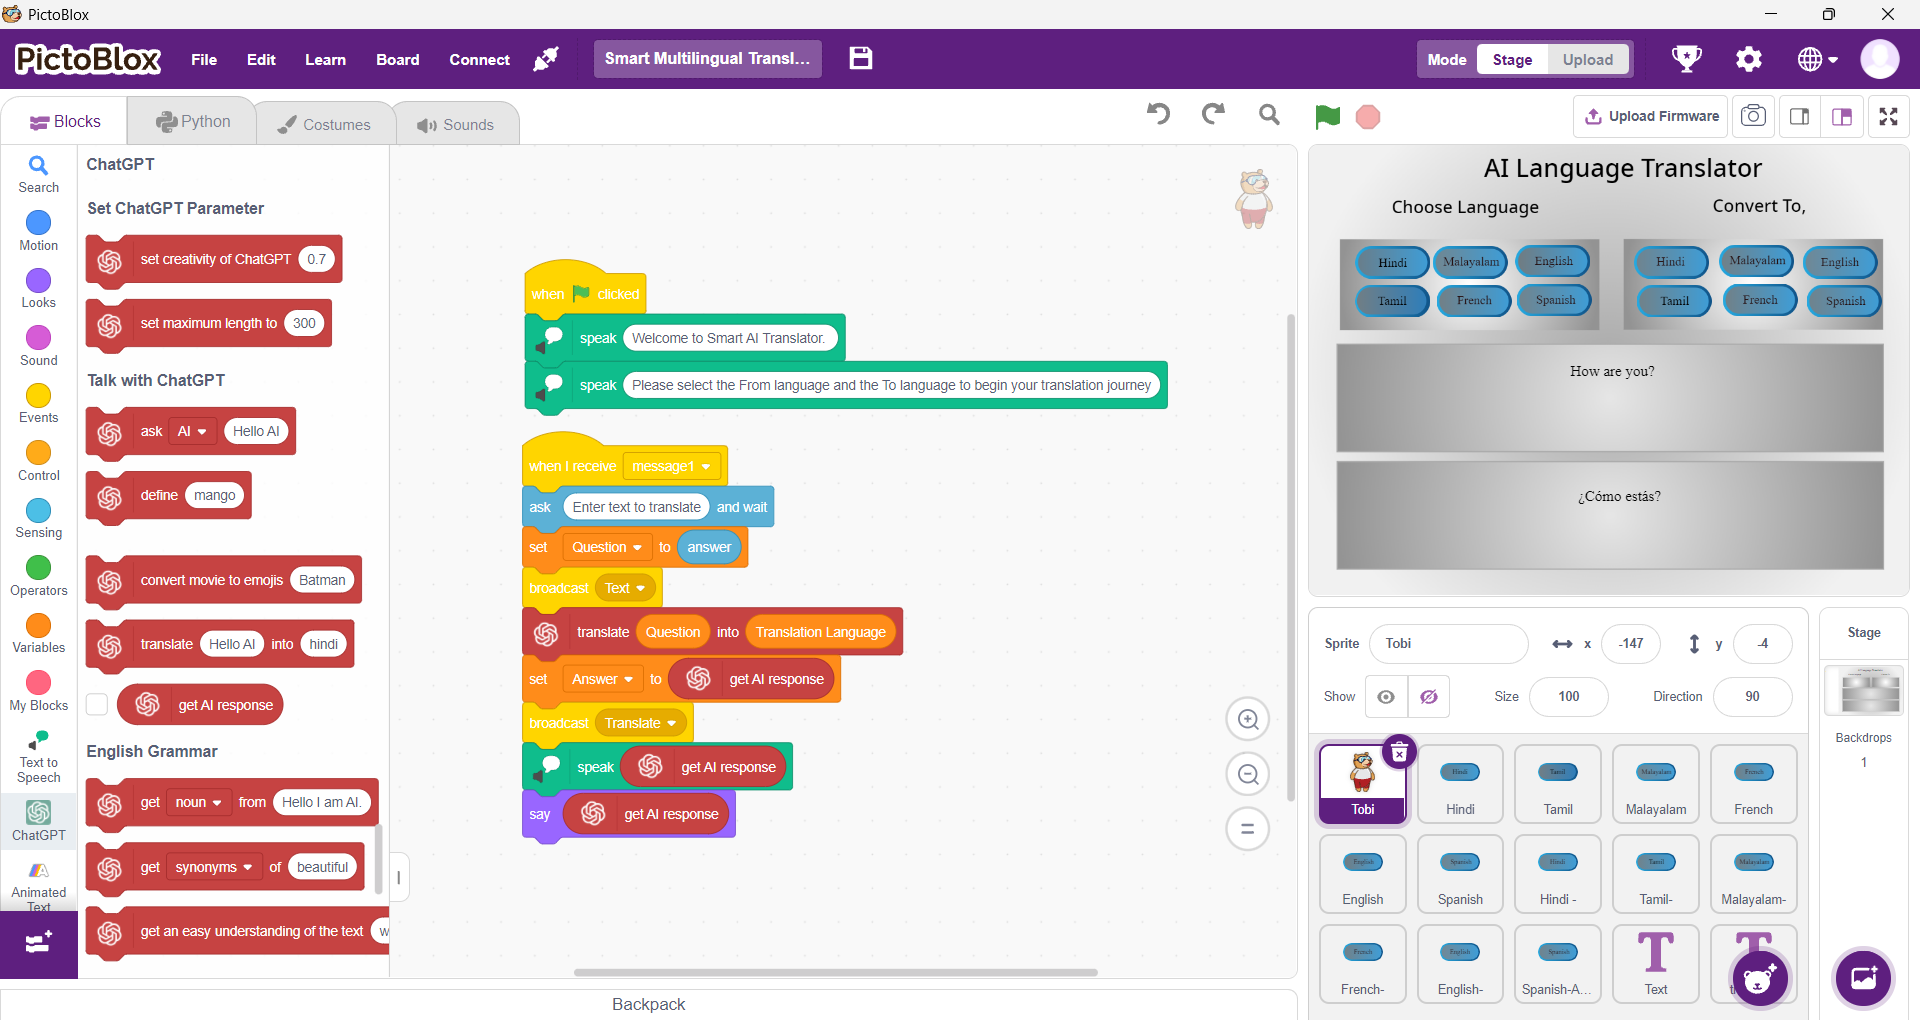Click the Size field showing 100
The image size is (1920, 1020).
coord(1568,697)
